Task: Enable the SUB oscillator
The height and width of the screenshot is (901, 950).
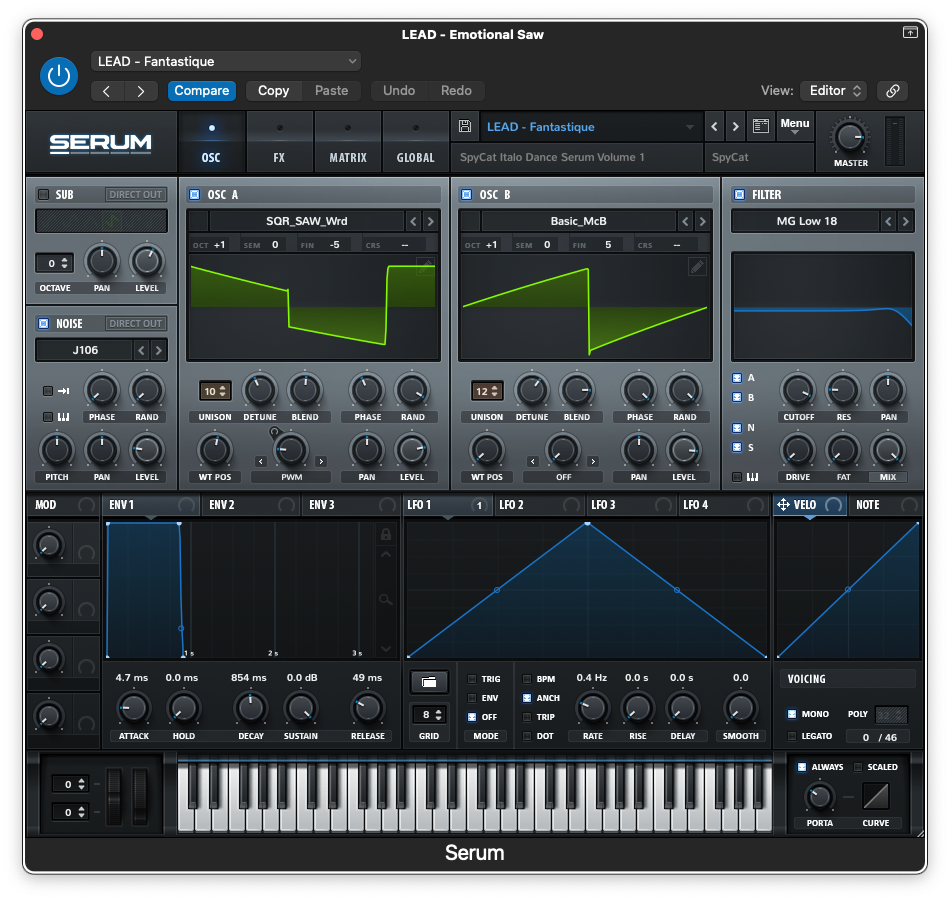Action: coord(44,194)
